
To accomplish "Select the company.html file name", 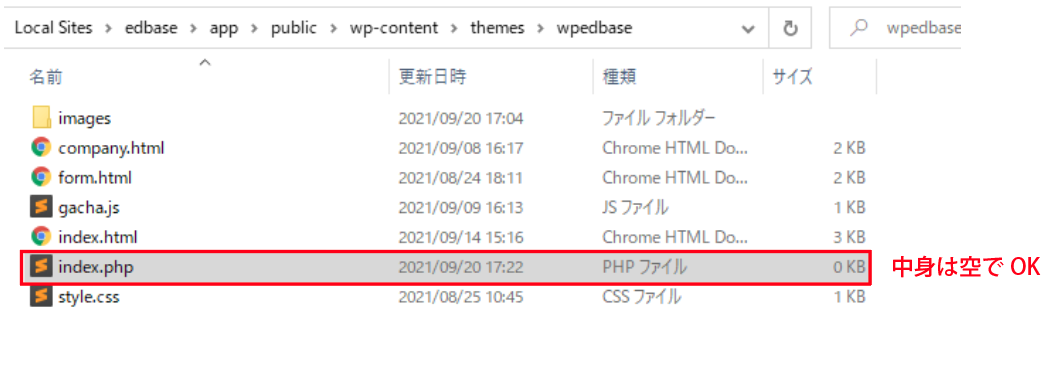I will click(111, 148).
